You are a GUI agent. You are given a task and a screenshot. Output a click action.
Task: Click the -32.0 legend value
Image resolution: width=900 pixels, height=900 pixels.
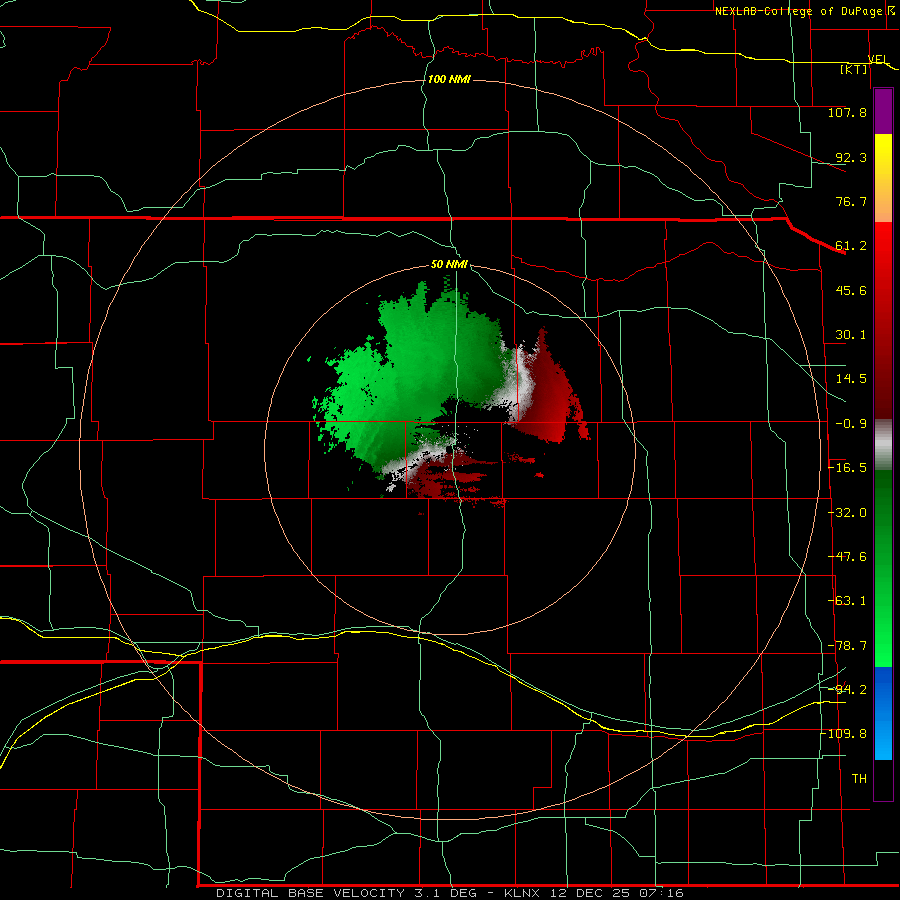point(847,513)
